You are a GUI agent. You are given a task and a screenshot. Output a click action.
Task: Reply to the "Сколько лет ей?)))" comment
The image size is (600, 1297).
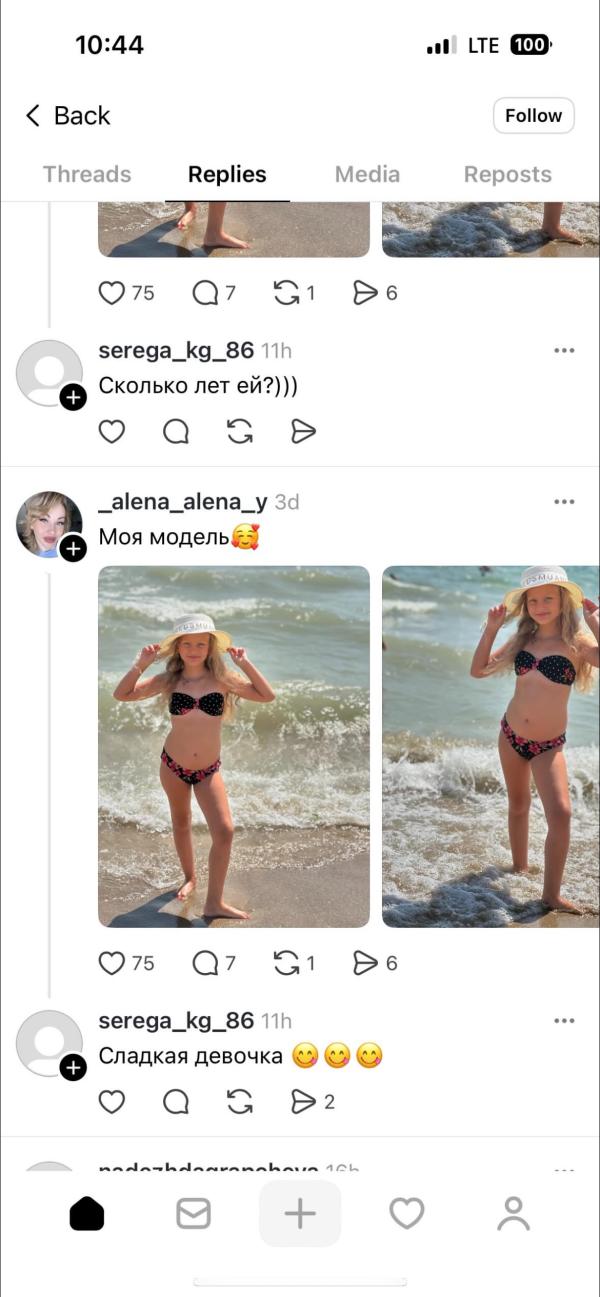tap(176, 431)
